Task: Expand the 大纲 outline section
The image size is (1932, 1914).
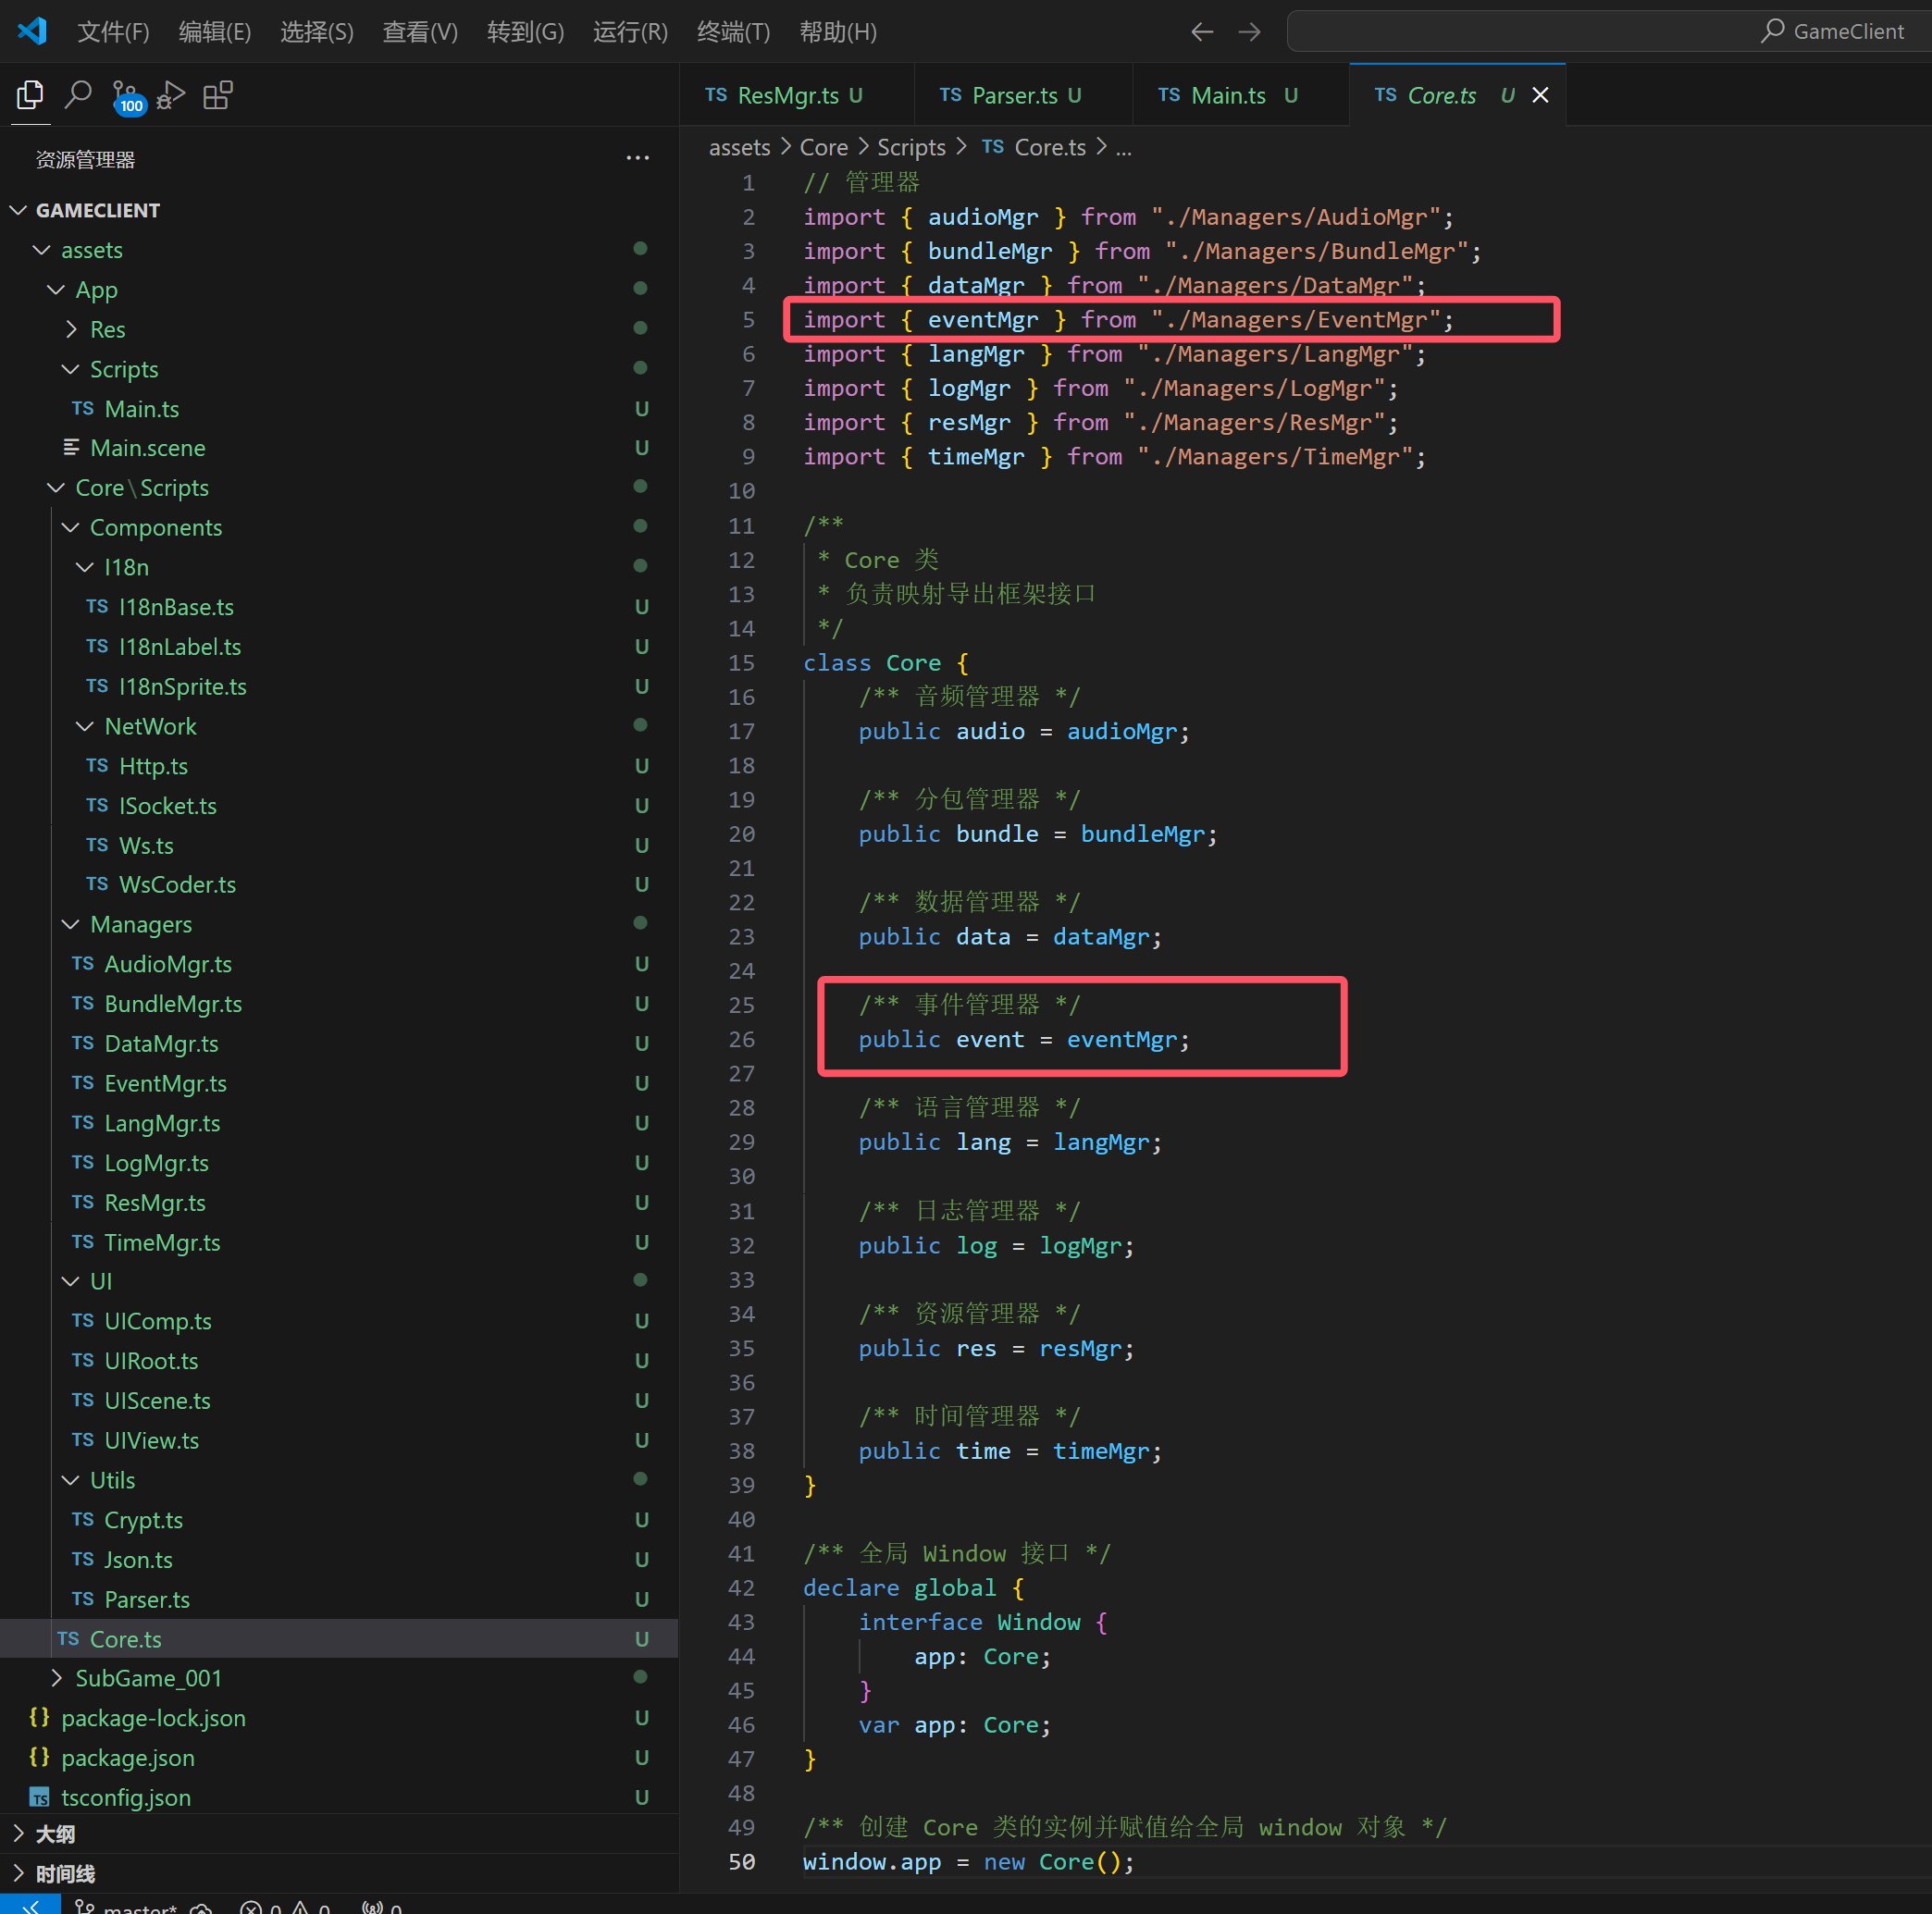Action: point(55,1833)
